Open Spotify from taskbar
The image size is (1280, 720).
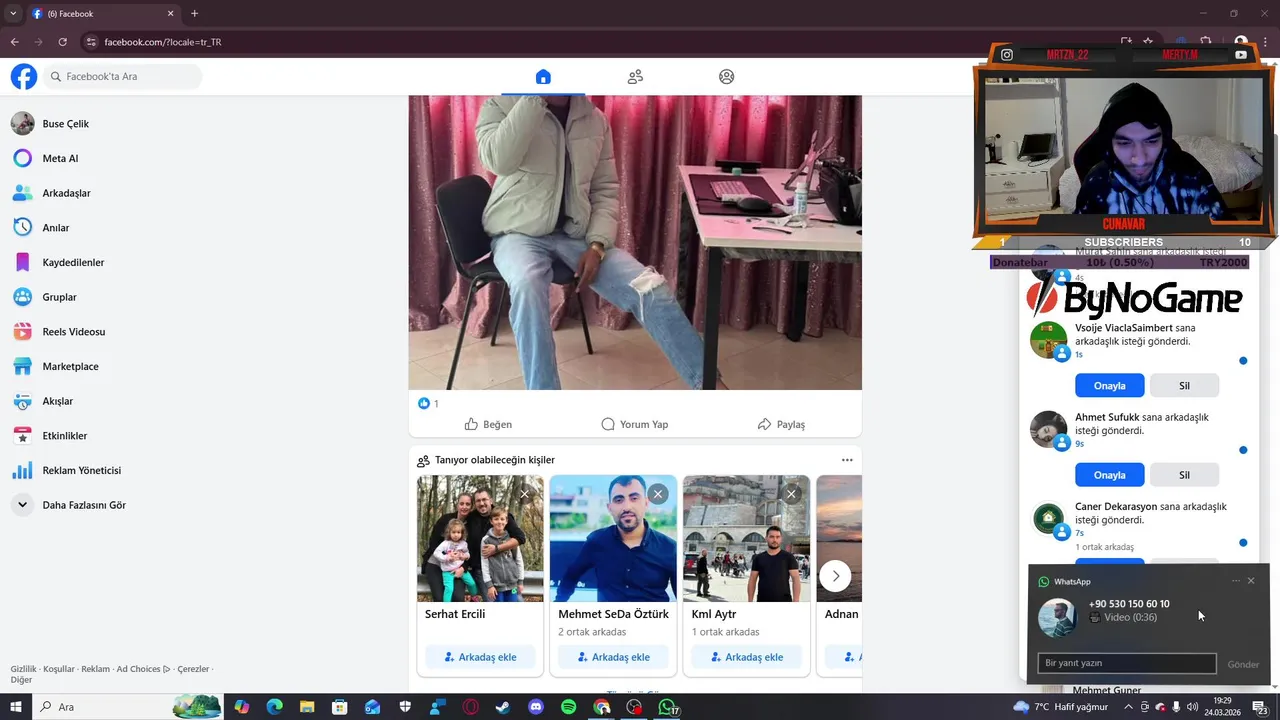coord(569,707)
